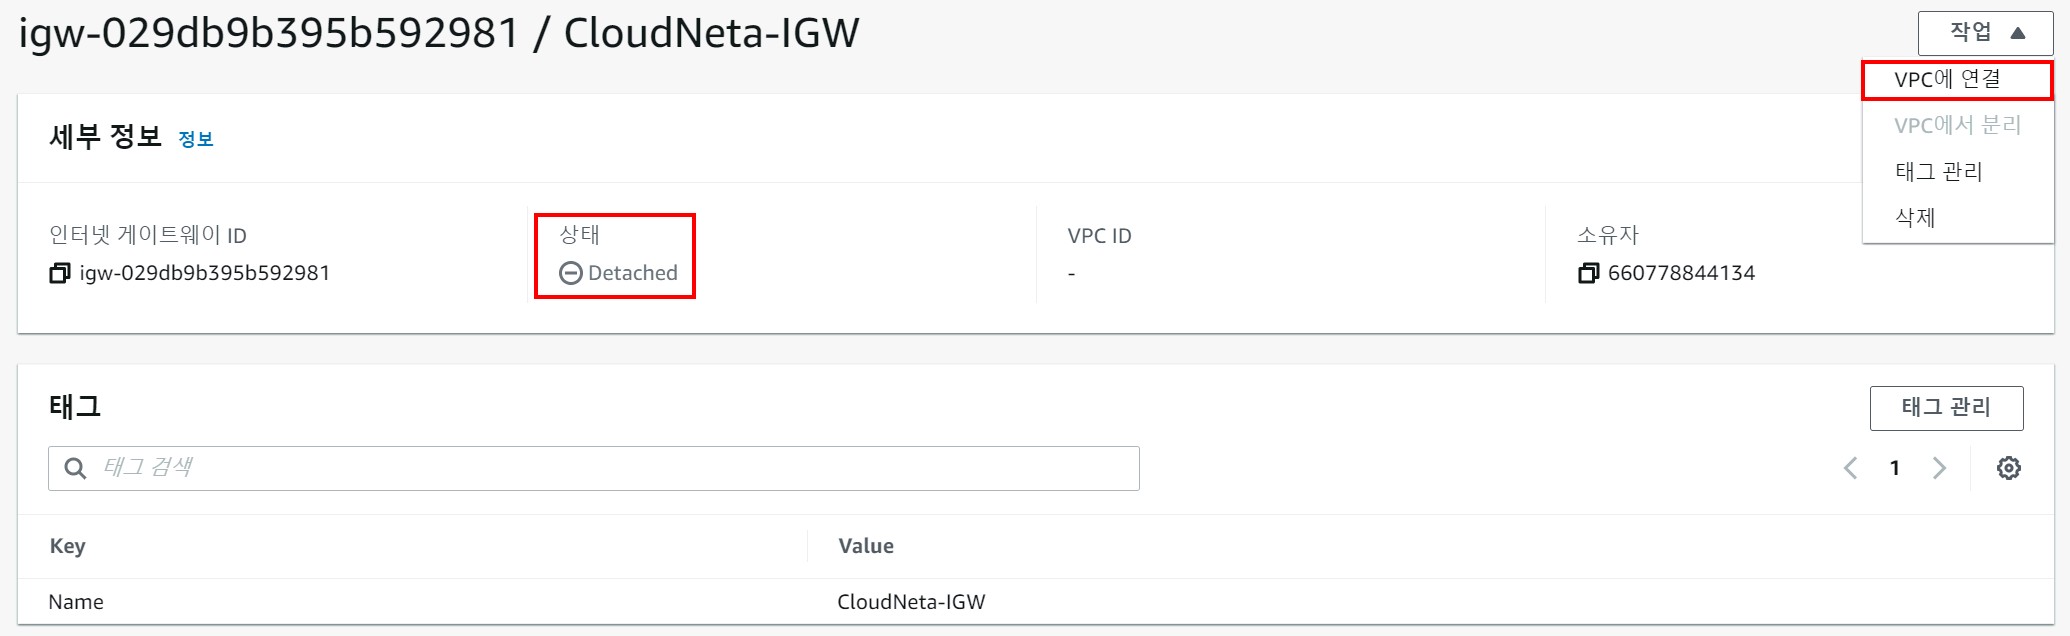This screenshot has height=636, width=2070.
Task: Click the Detached status icon
Action: coord(570,273)
